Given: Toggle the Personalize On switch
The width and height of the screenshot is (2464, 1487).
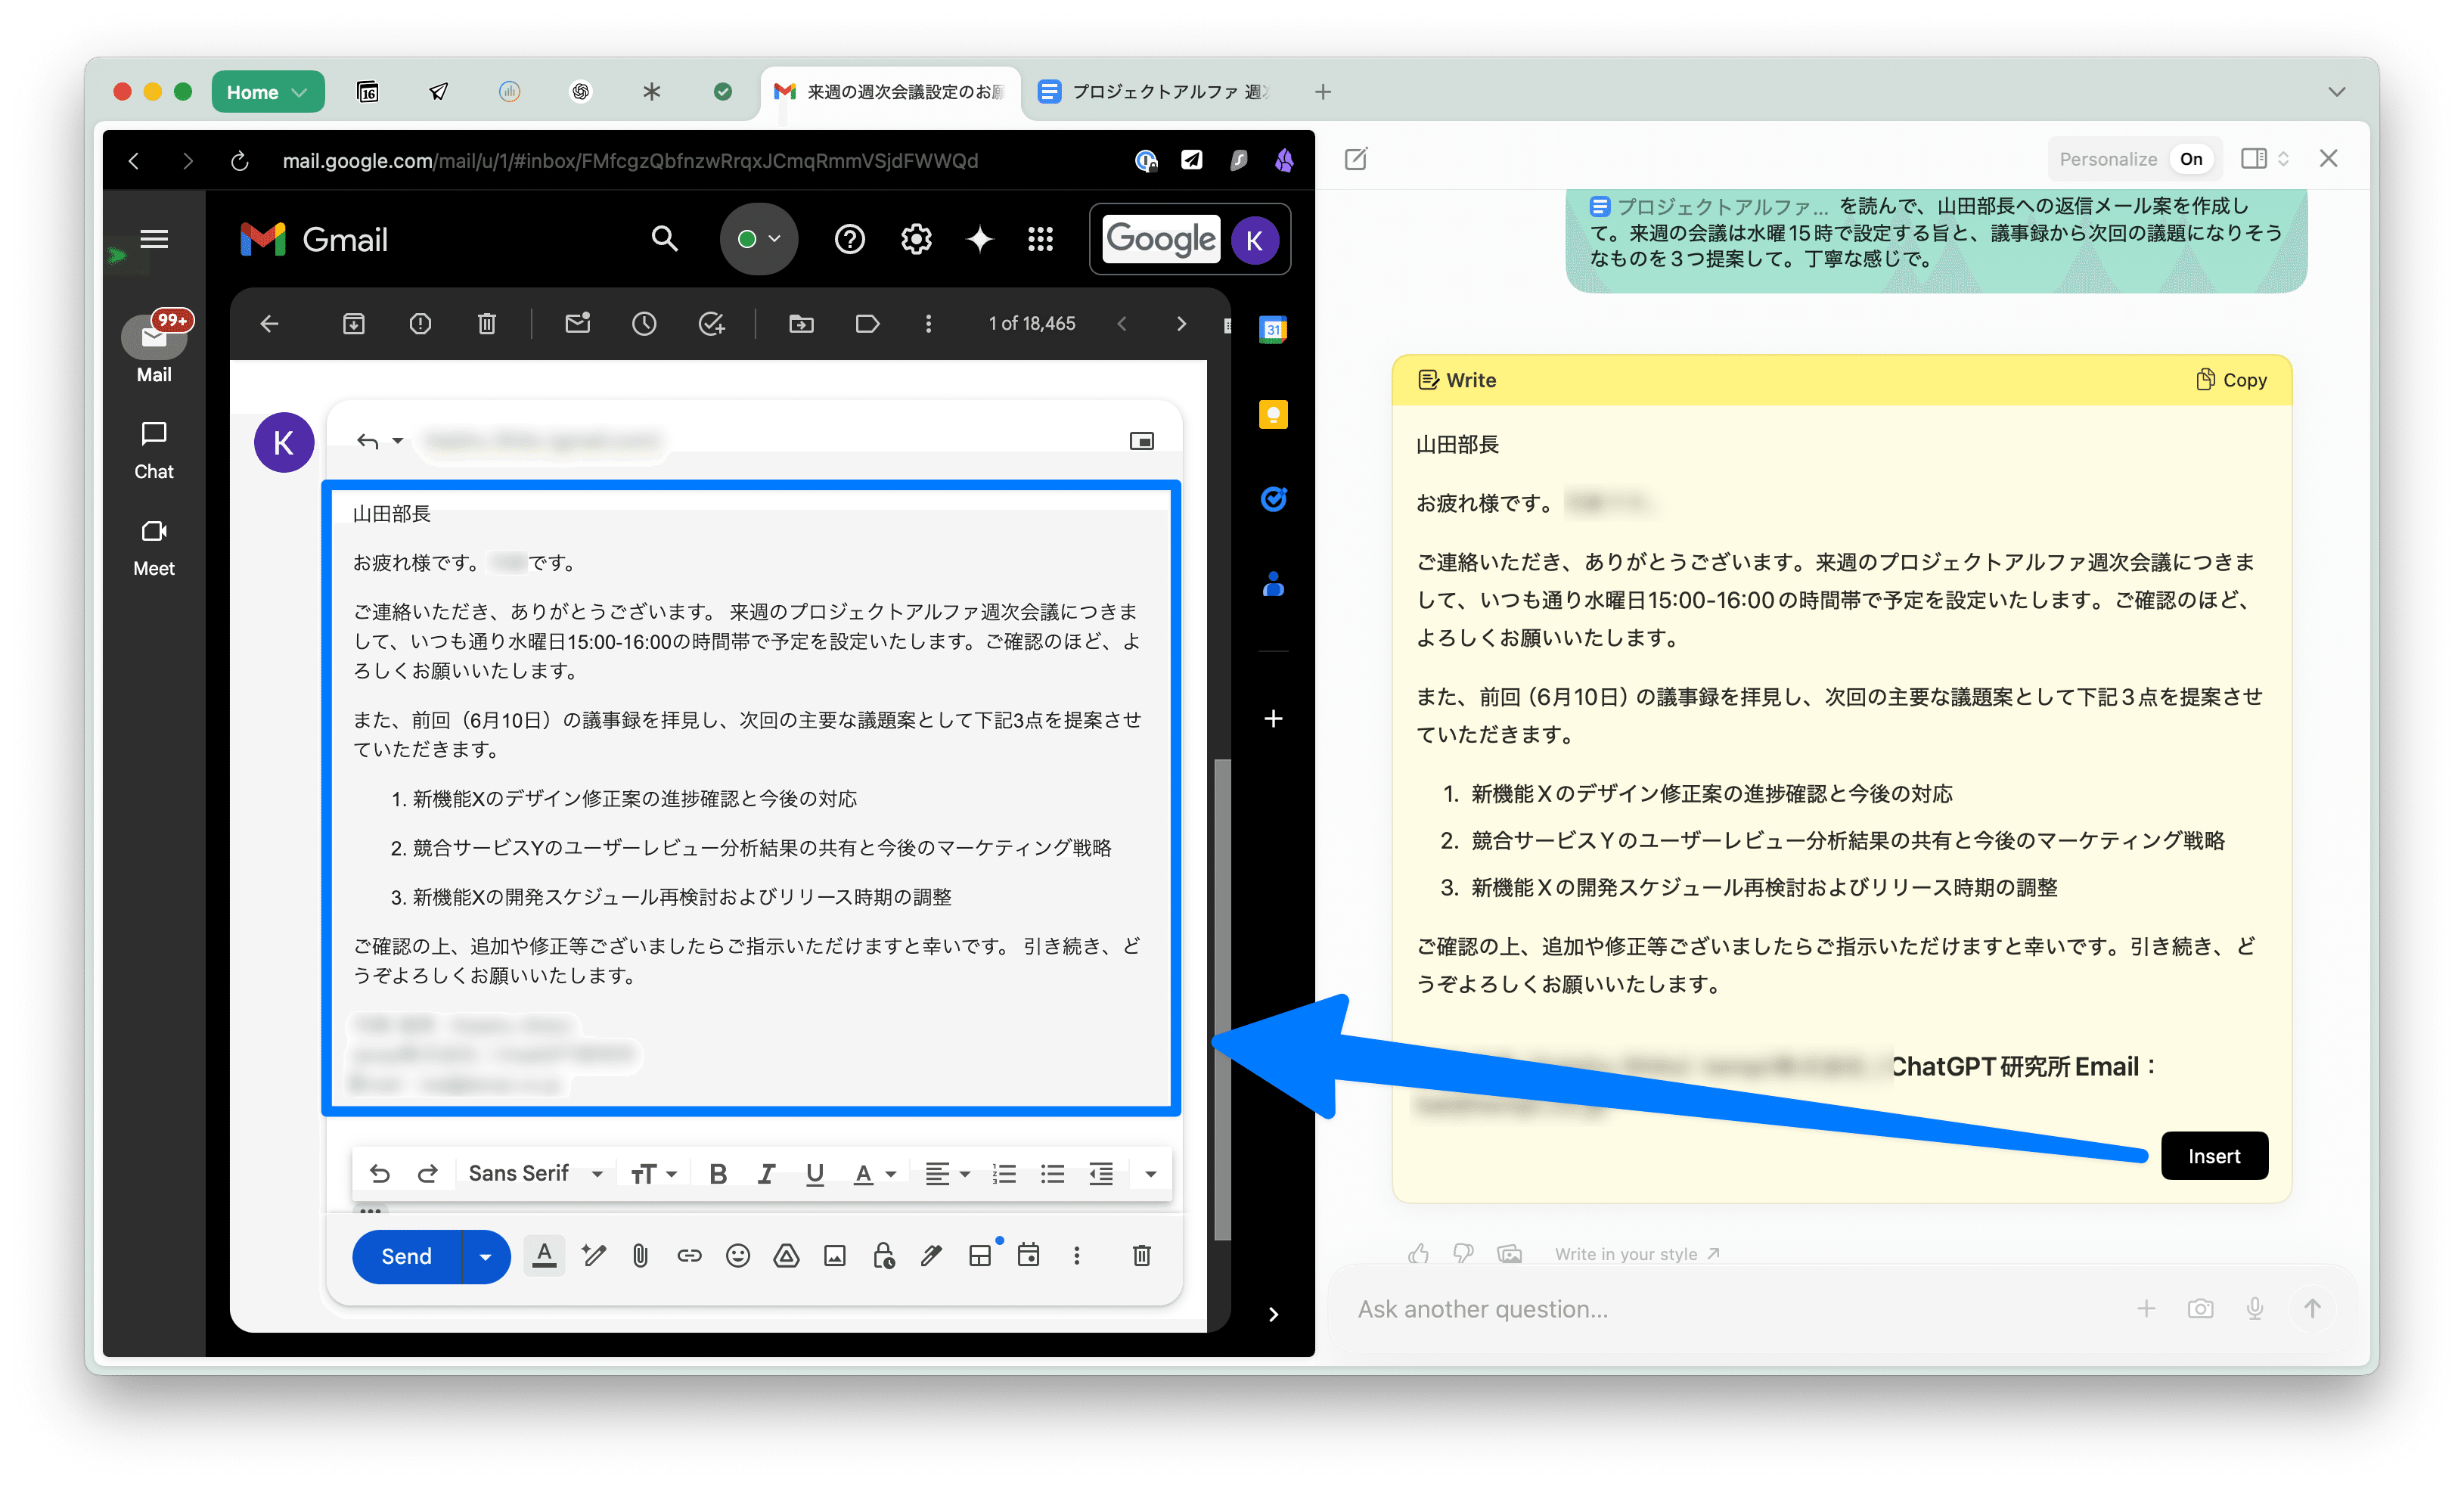Looking at the screenshot, I should pyautogui.click(x=2190, y=159).
